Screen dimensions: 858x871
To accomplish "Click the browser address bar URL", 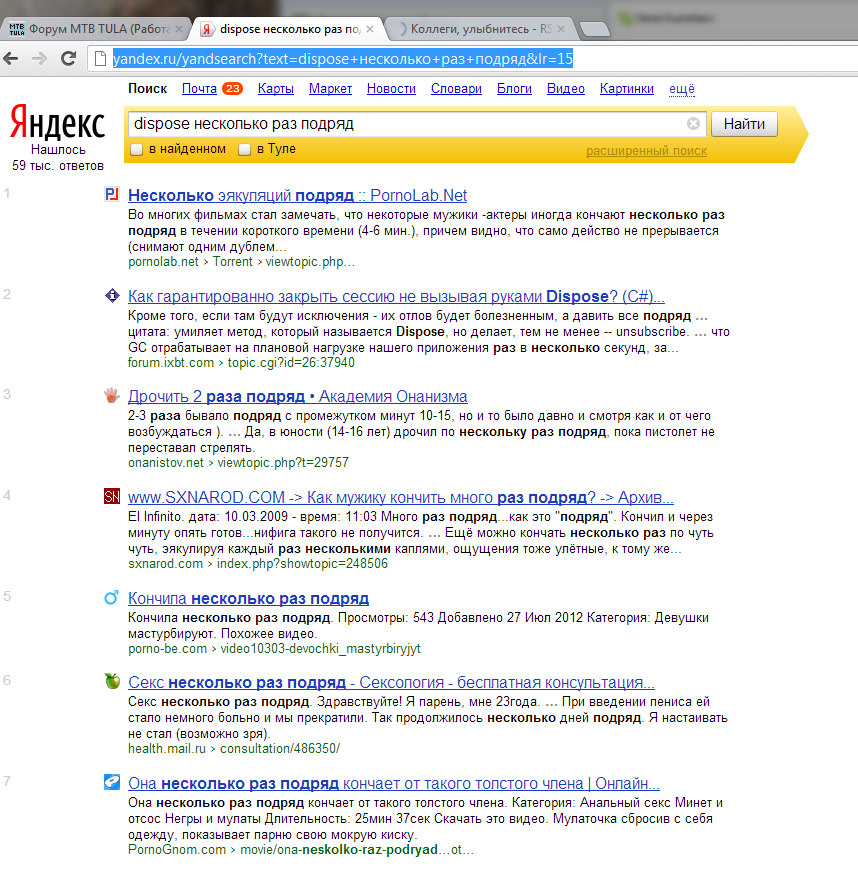I will coord(343,58).
